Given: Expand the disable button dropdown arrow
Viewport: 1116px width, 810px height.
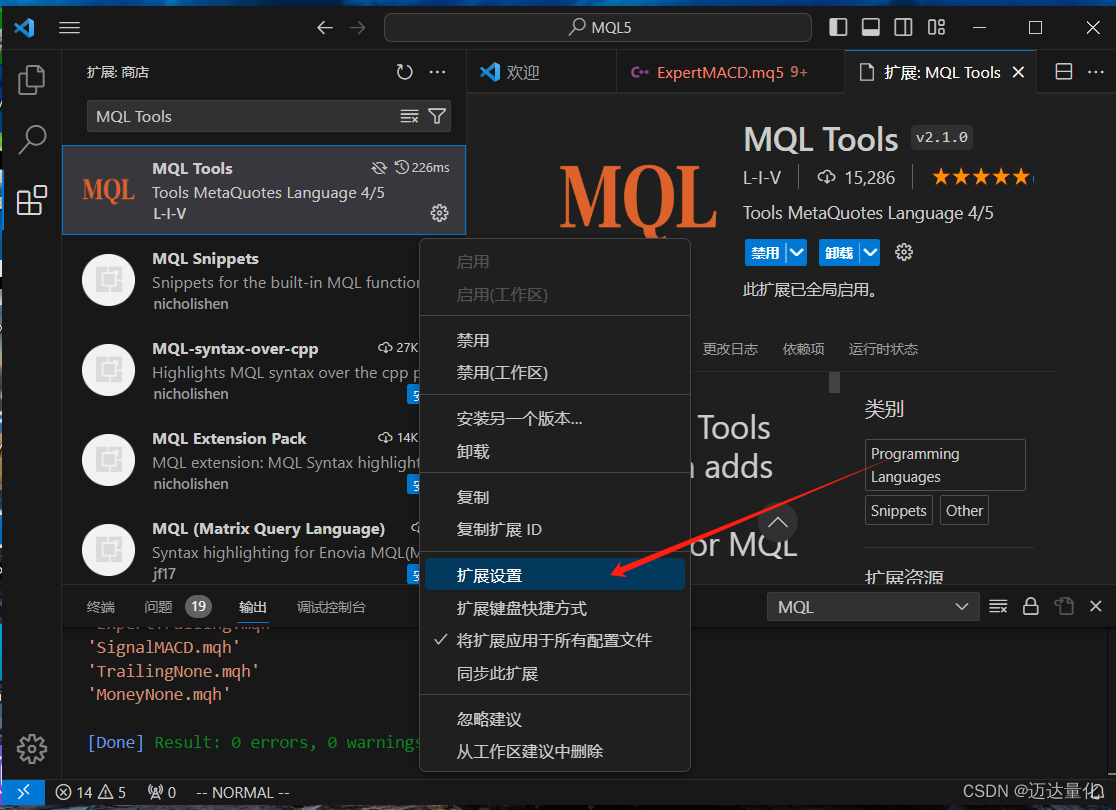Looking at the screenshot, I should 797,253.
